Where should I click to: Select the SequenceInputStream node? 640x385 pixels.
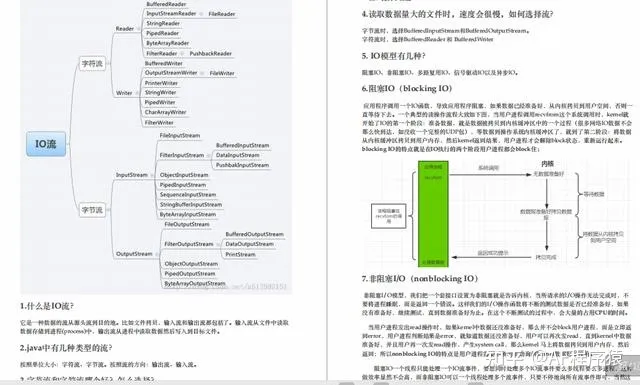[188, 195]
